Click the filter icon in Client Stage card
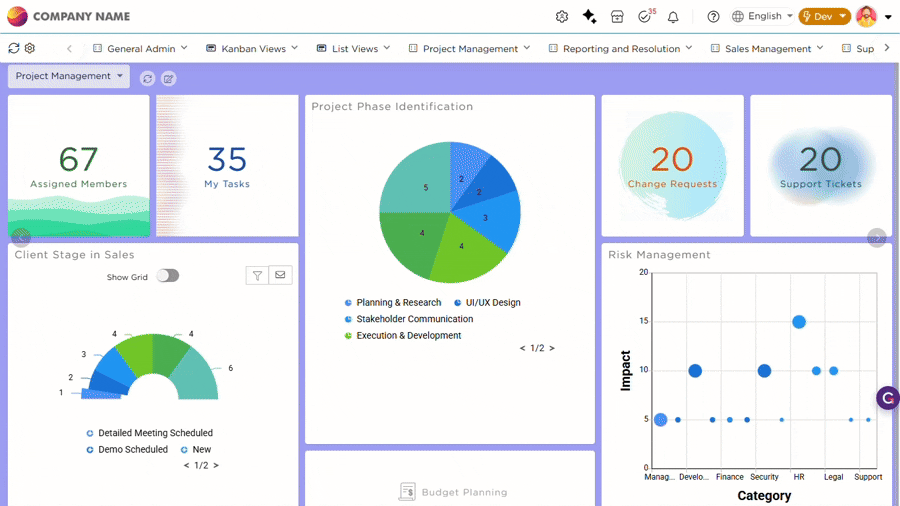 click(x=258, y=276)
